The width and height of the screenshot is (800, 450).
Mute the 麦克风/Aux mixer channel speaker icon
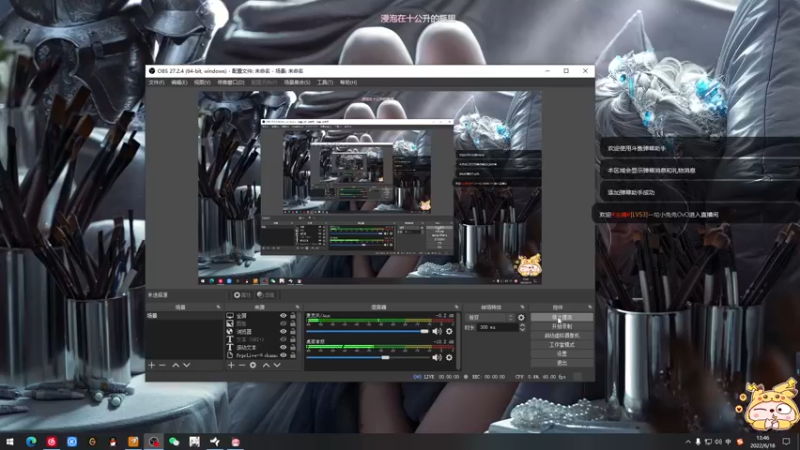tap(437, 331)
